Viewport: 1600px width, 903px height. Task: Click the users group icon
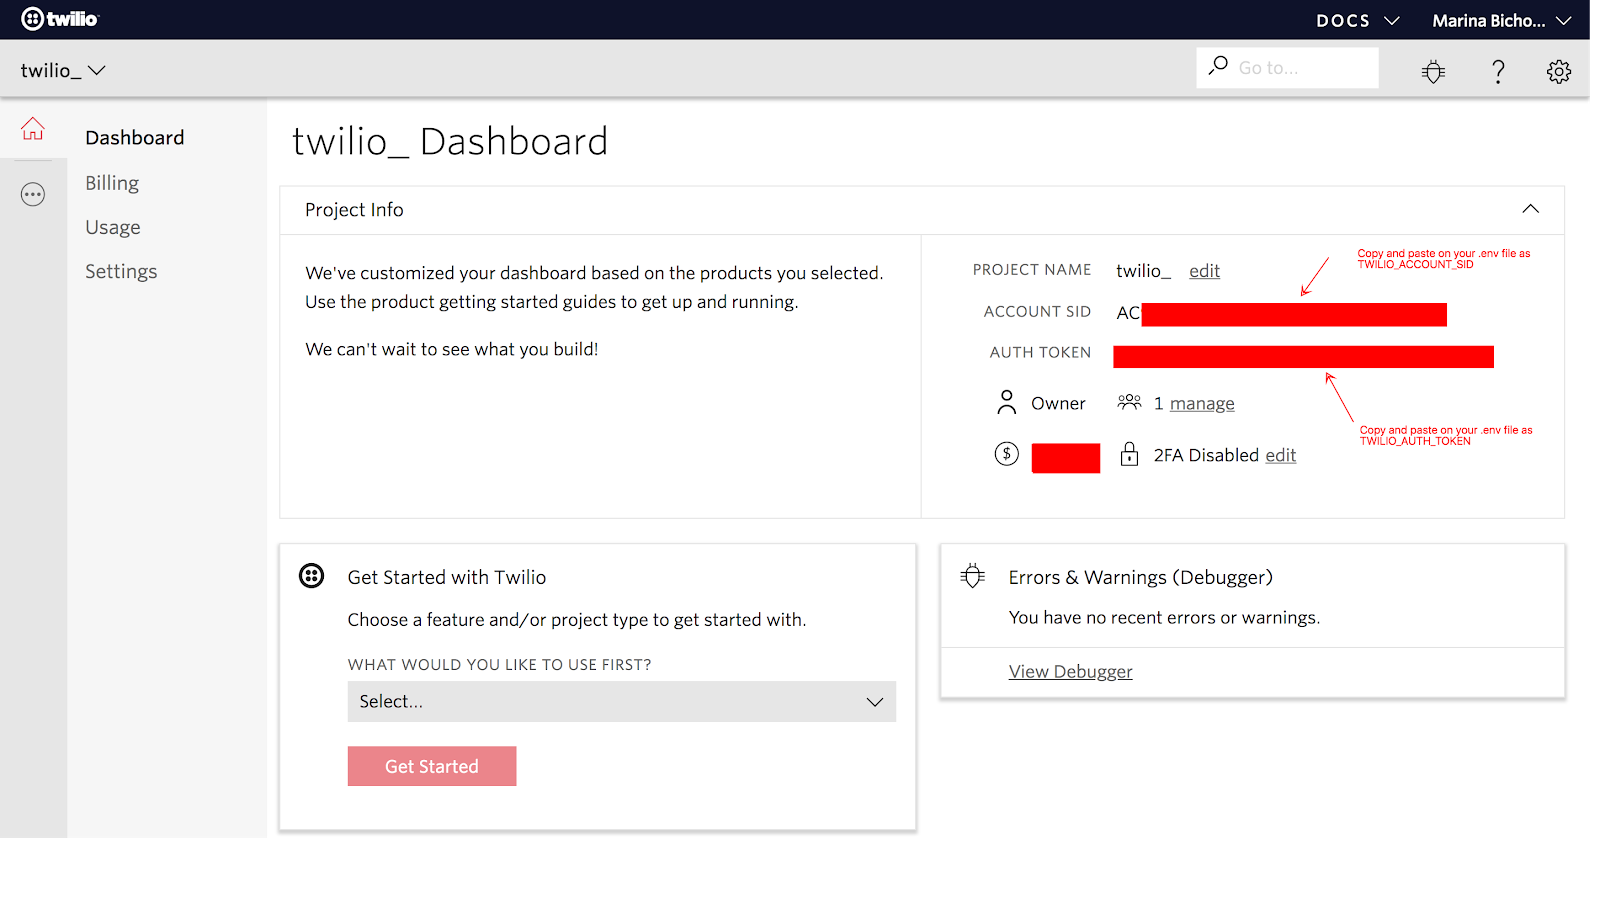[1129, 402]
